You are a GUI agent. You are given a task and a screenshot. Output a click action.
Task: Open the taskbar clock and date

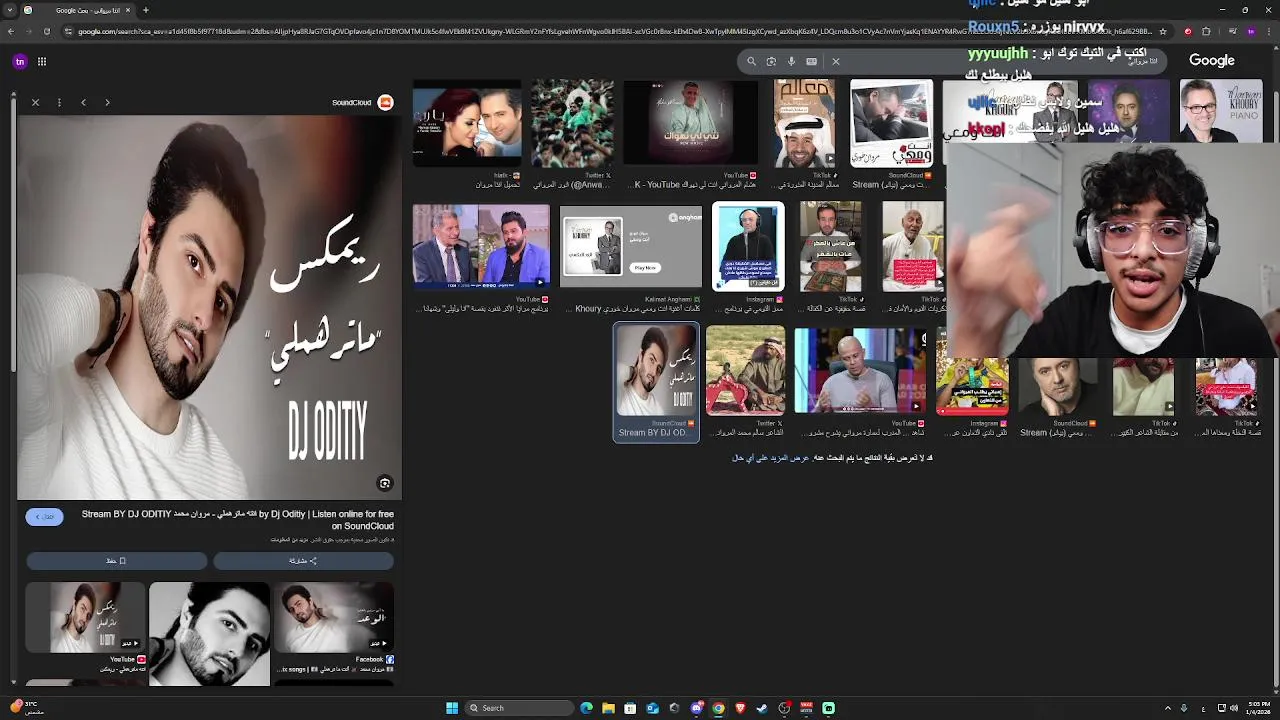pos(1257,708)
